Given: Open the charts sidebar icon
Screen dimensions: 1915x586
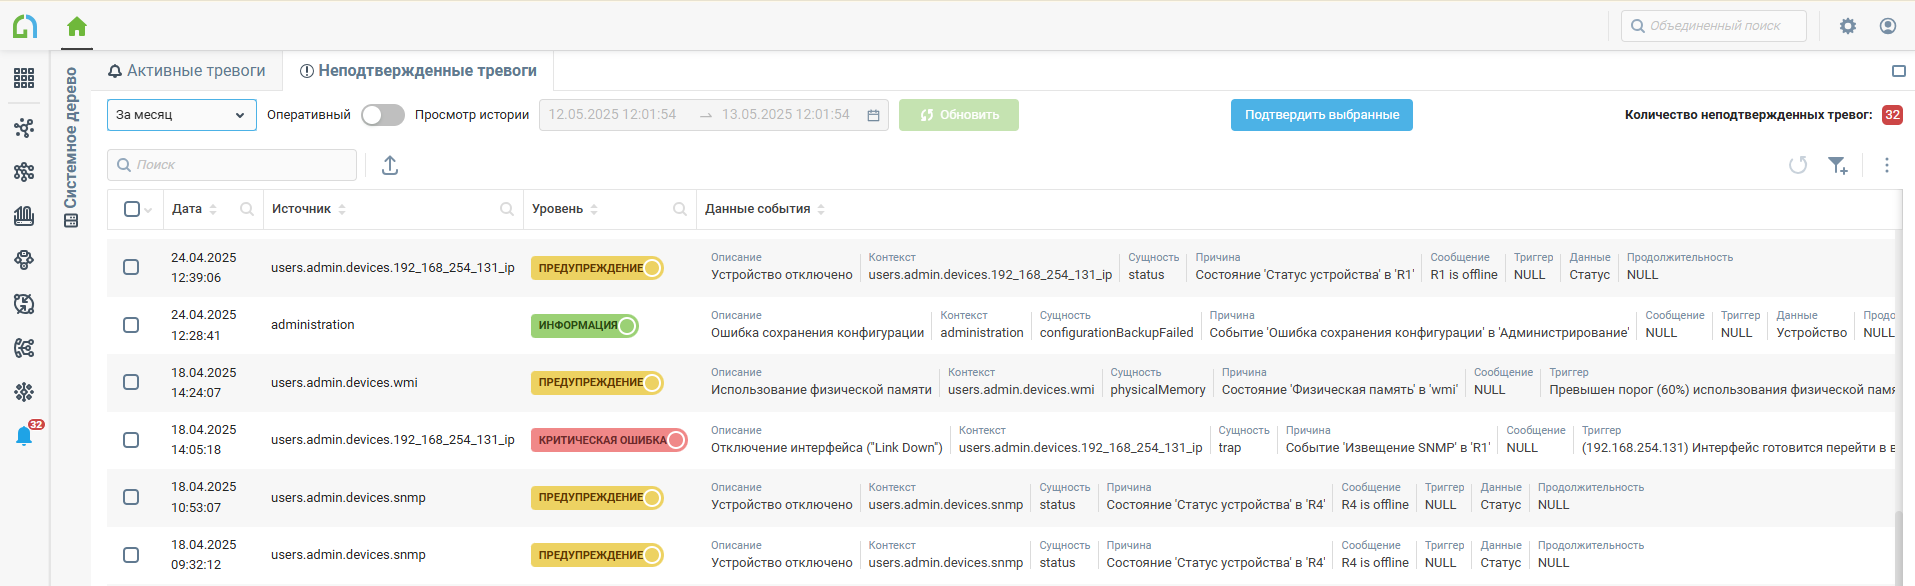Looking at the screenshot, I should click(x=24, y=215).
